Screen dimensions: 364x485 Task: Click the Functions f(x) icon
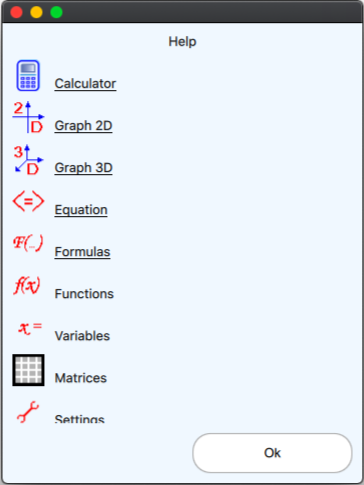[27, 285]
